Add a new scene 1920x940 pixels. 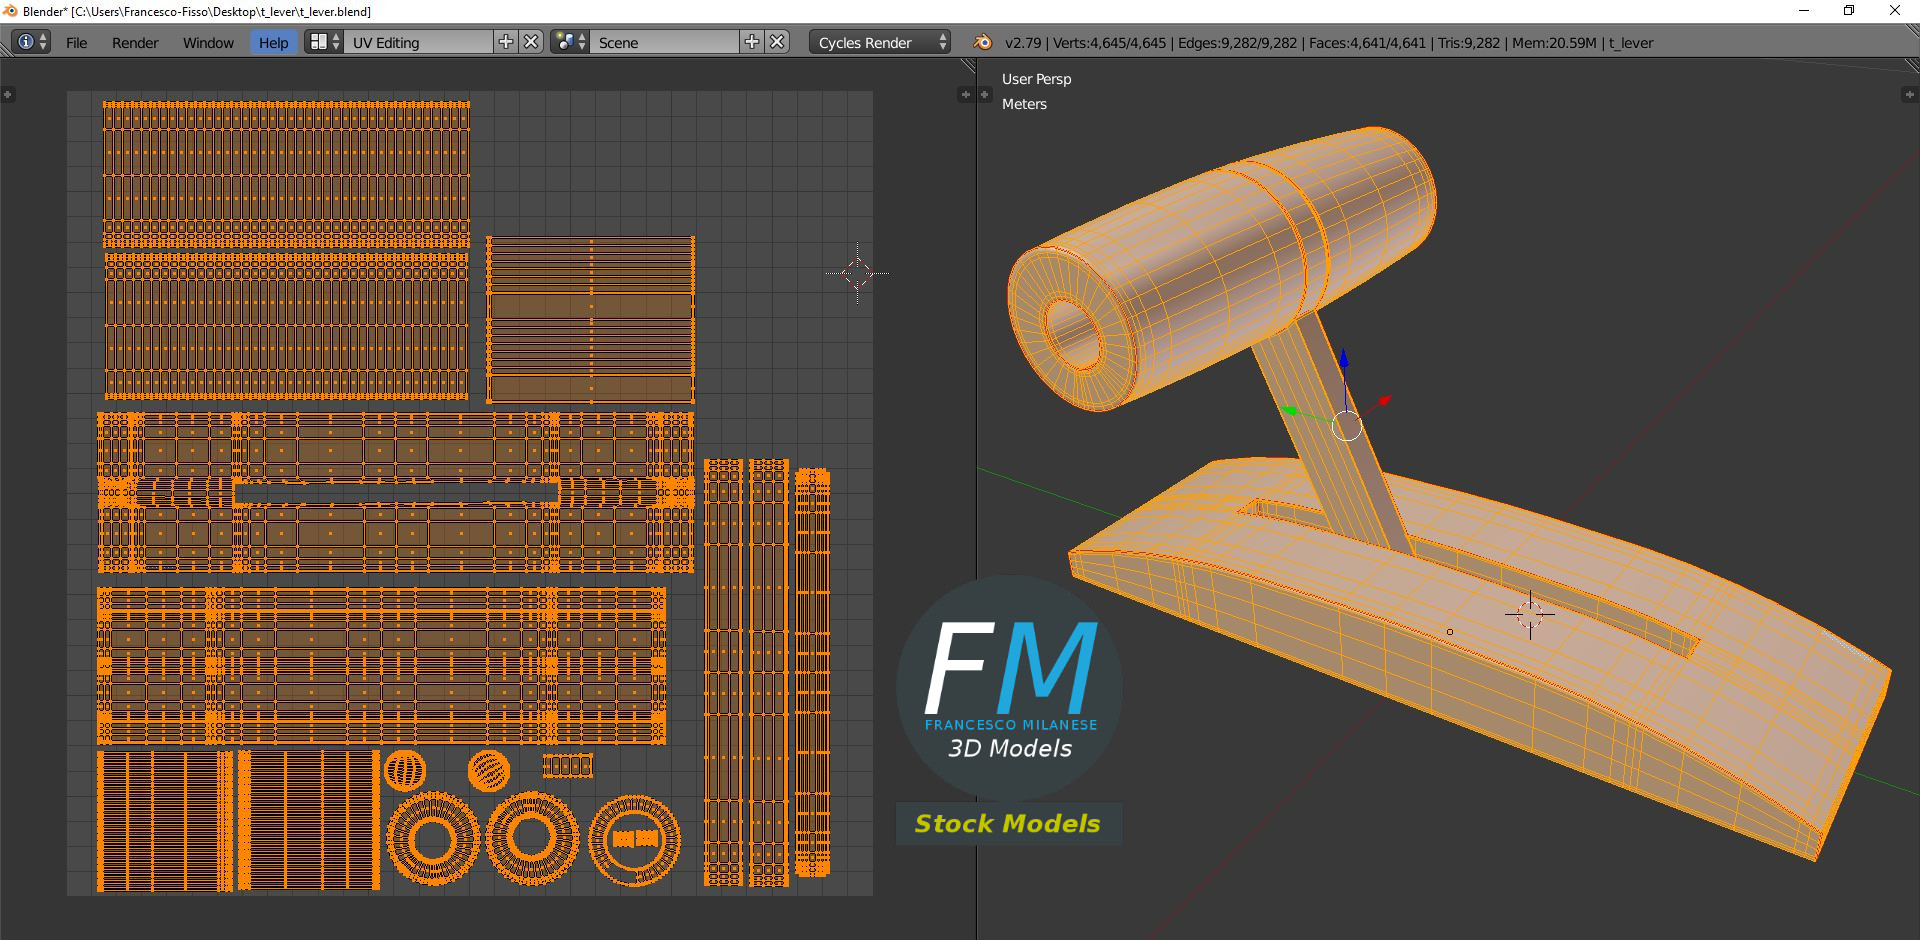752,42
